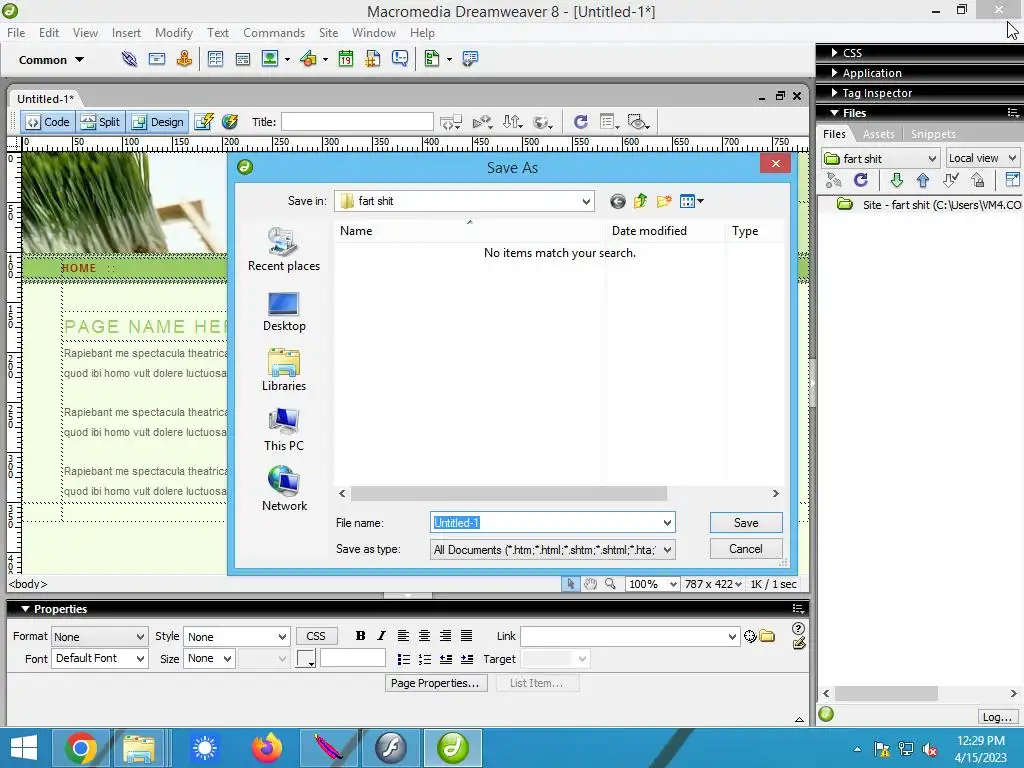Image resolution: width=1024 pixels, height=768 pixels.
Task: Toggle Justify alignment in Properties
Action: click(466, 635)
